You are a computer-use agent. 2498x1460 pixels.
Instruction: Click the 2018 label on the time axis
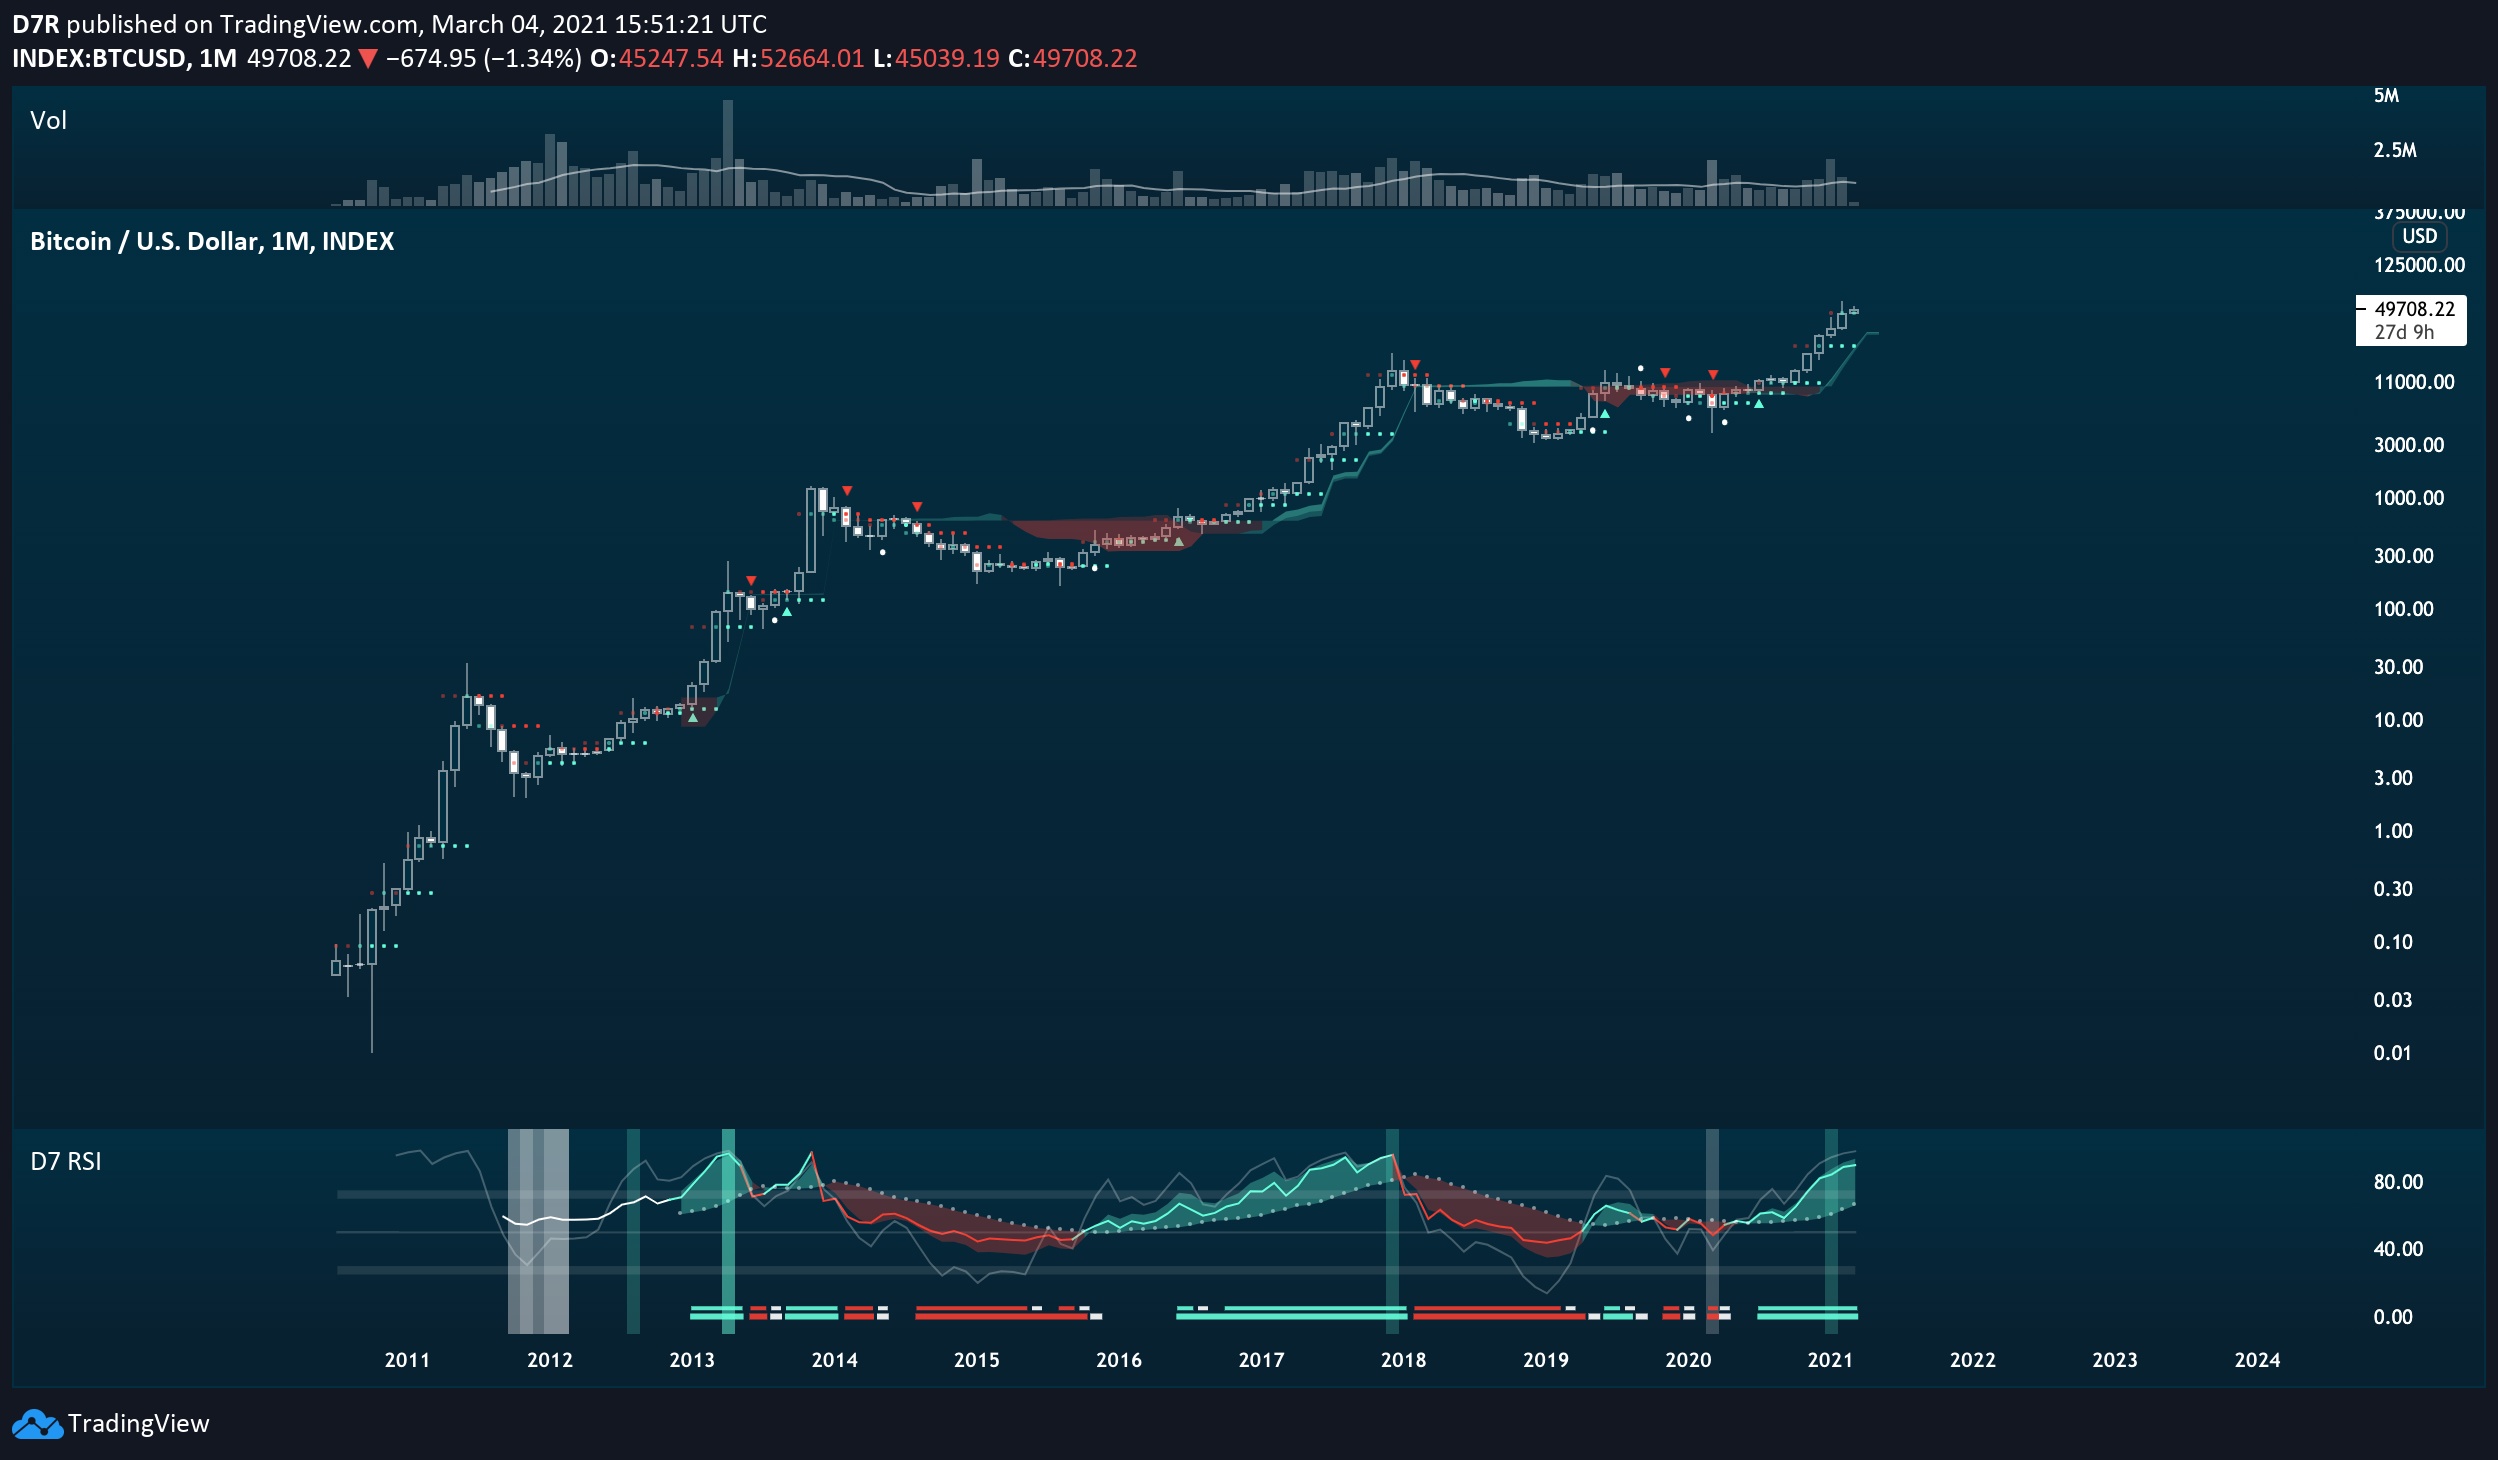click(x=1404, y=1360)
